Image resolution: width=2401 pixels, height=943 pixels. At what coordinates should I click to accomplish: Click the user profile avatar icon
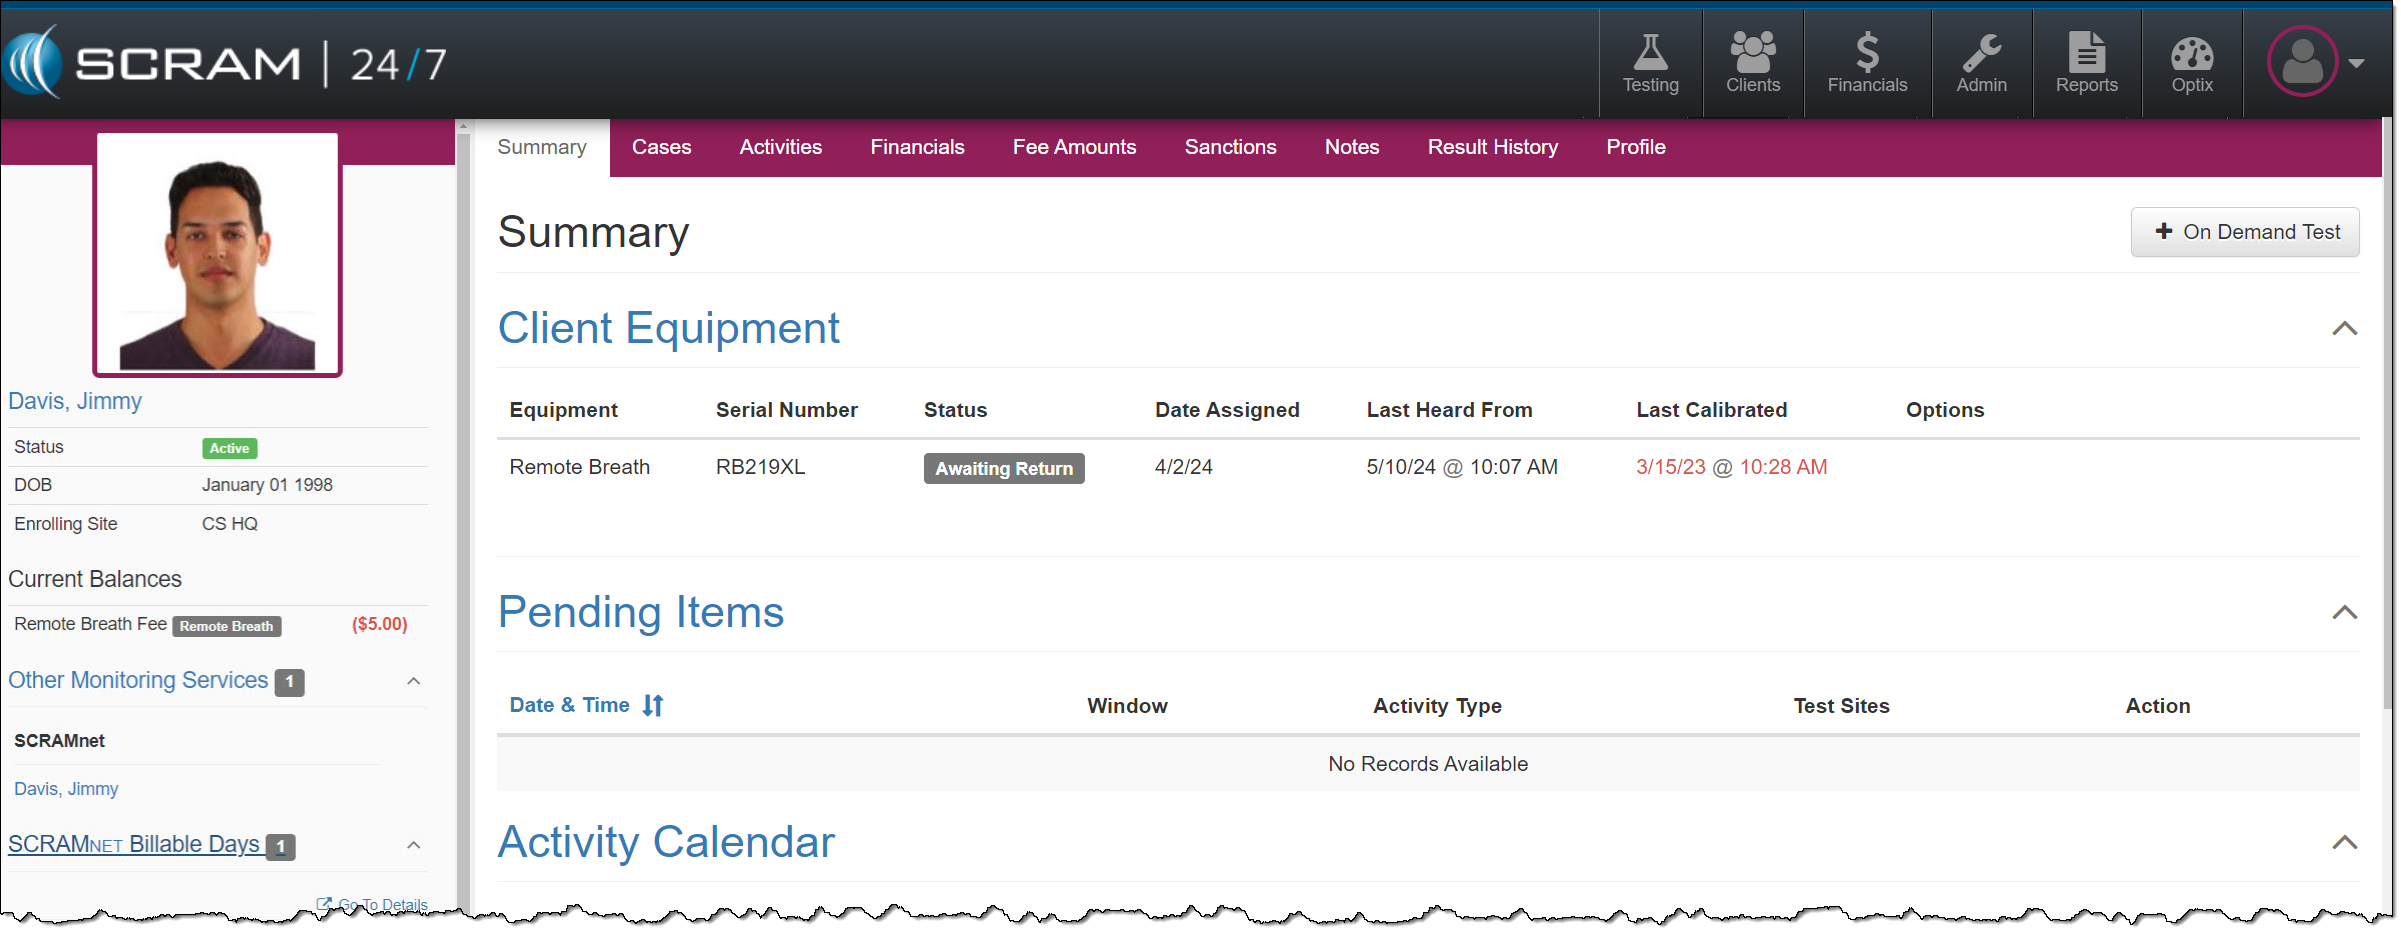click(2301, 62)
